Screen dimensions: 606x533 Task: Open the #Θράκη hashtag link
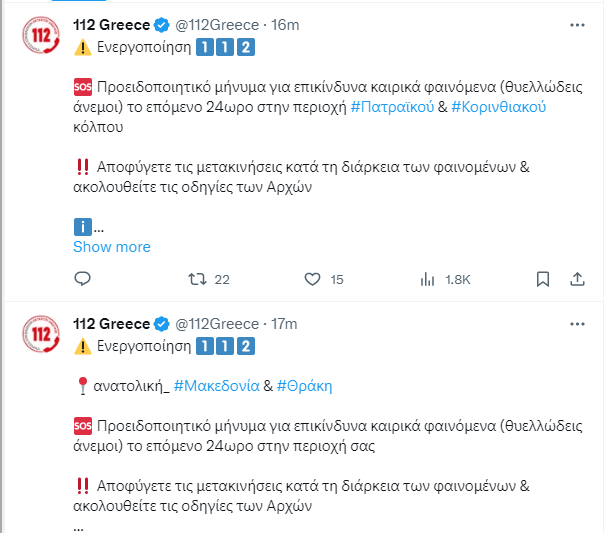point(304,385)
